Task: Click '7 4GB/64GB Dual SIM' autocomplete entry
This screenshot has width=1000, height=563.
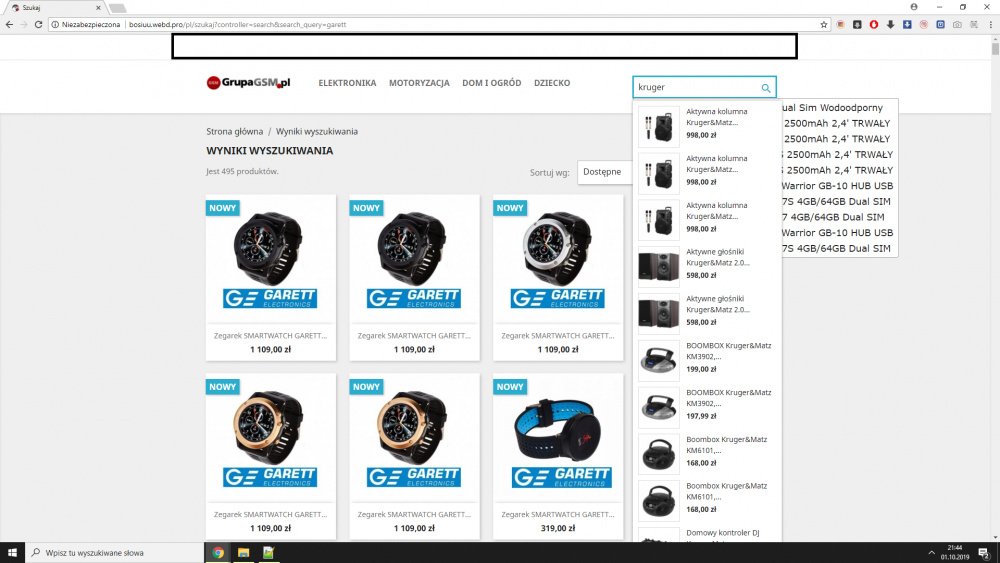Action: click(833, 217)
